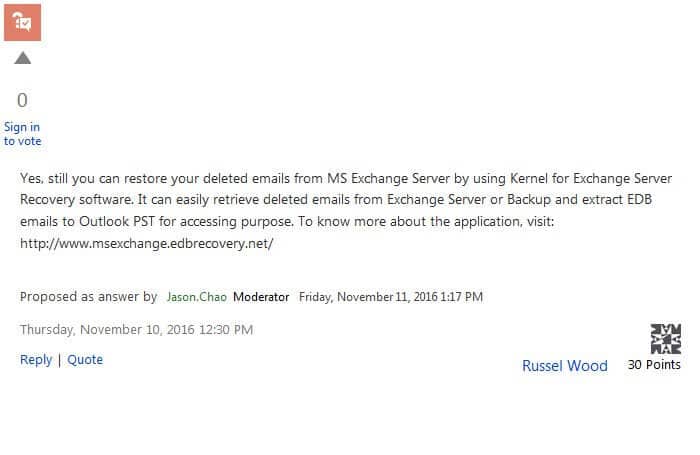
Task: Click the "Proposed as answer by" label
Action: point(88,297)
